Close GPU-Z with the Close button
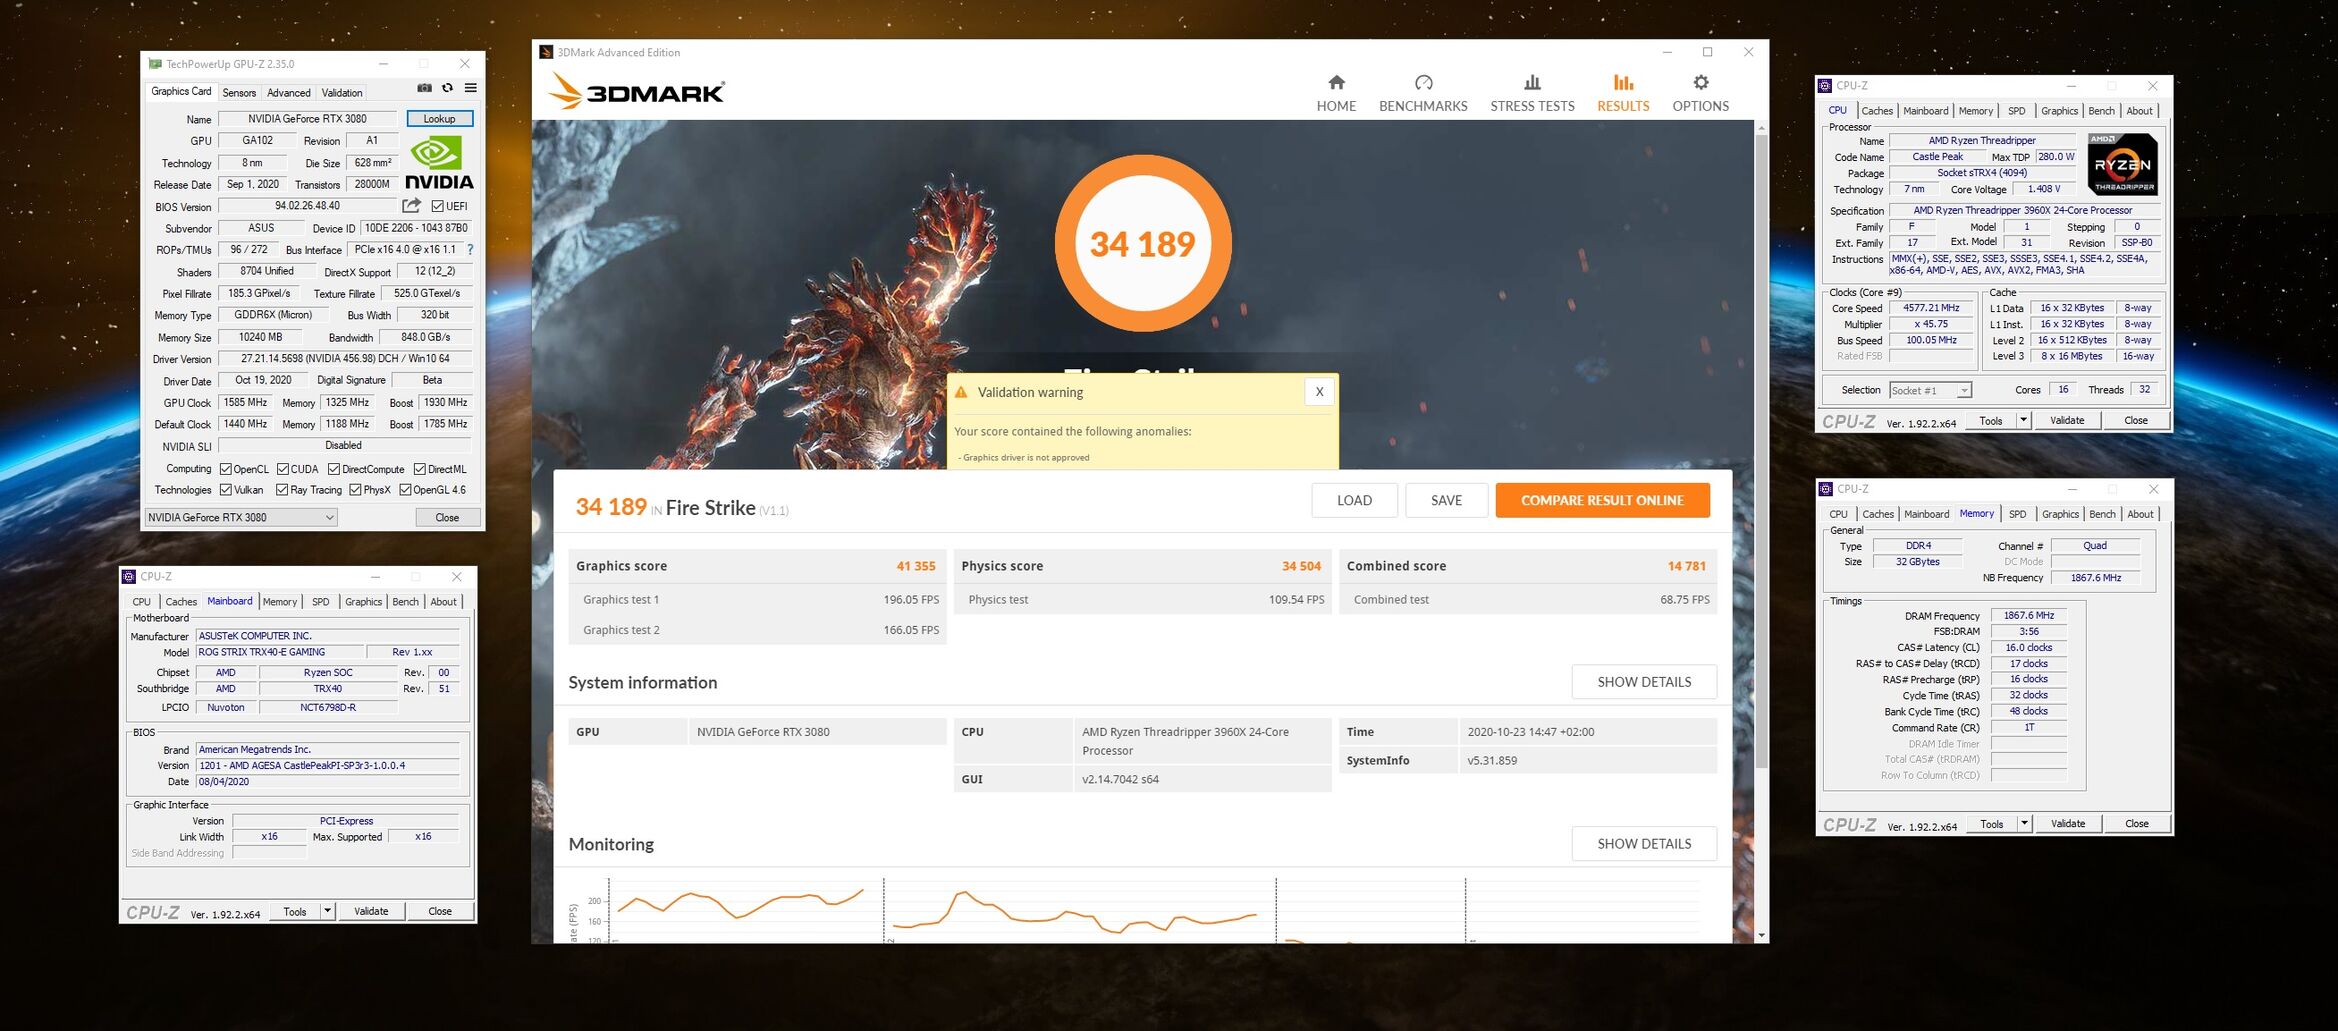 447,517
